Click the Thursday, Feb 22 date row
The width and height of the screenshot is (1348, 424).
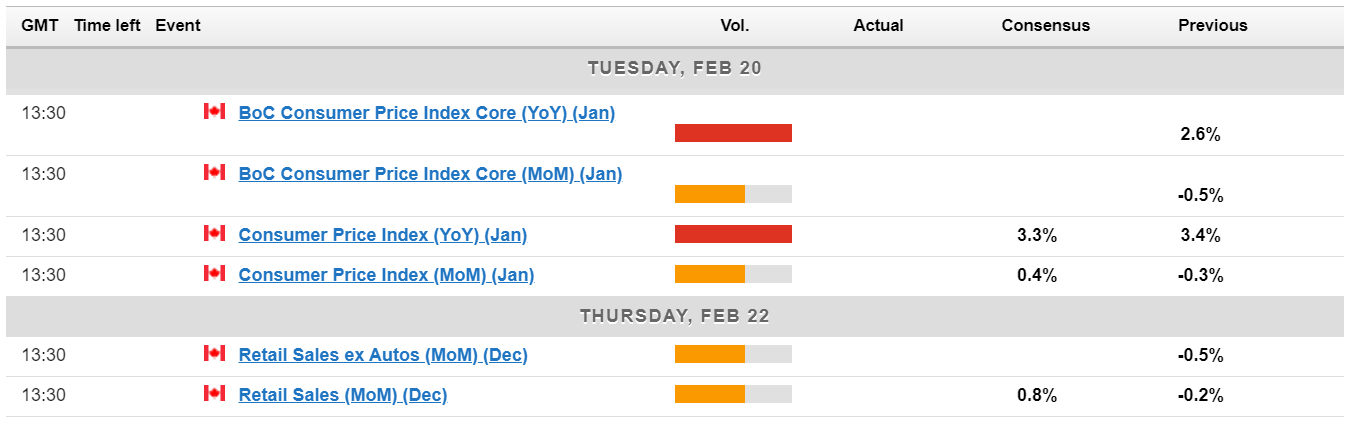coord(674,316)
